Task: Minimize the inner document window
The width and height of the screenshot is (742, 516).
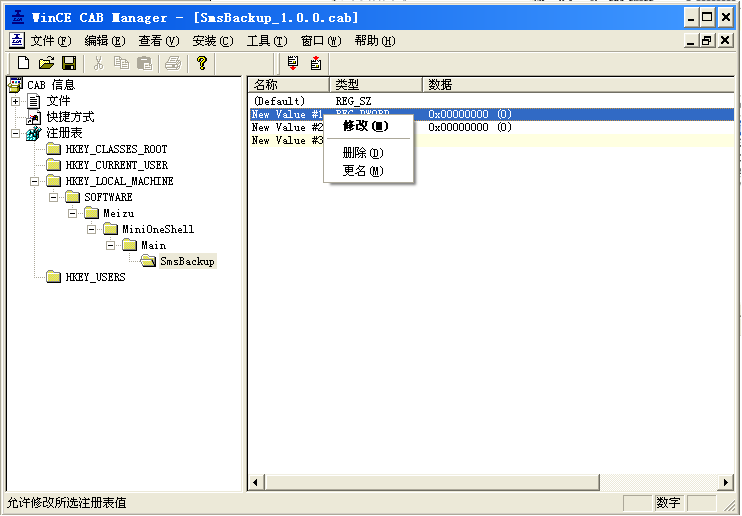Action: (691, 41)
